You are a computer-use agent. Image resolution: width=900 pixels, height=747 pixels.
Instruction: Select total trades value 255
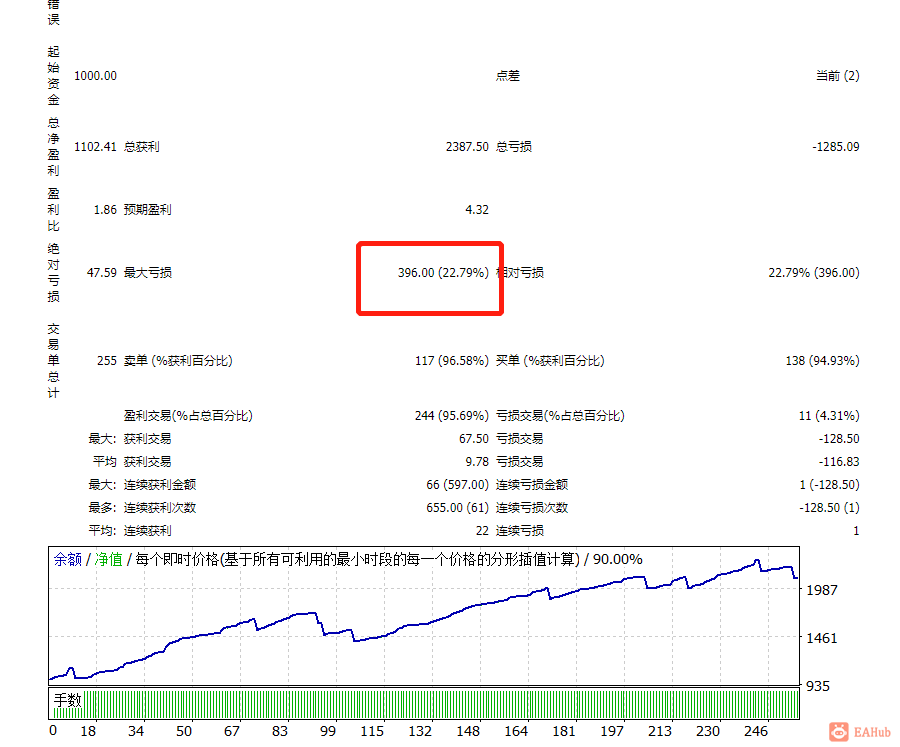pos(107,361)
